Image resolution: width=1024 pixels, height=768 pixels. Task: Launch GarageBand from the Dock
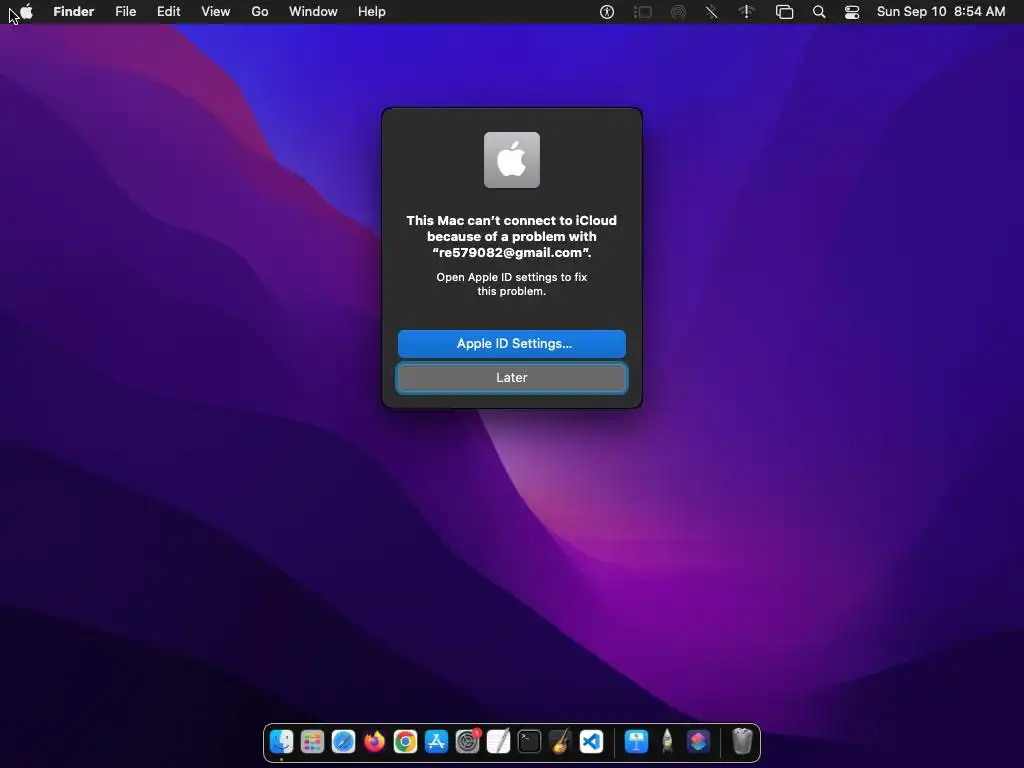pyautogui.click(x=560, y=742)
